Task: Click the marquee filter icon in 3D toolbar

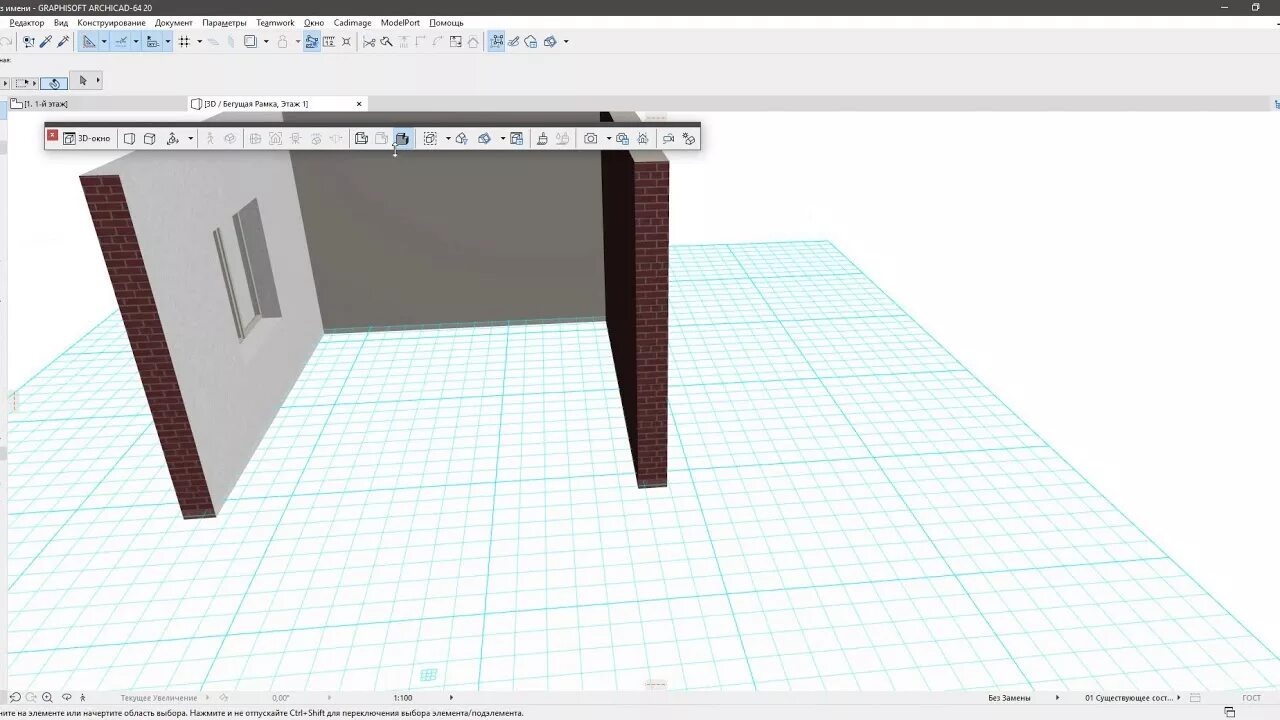Action: pyautogui.click(x=430, y=138)
